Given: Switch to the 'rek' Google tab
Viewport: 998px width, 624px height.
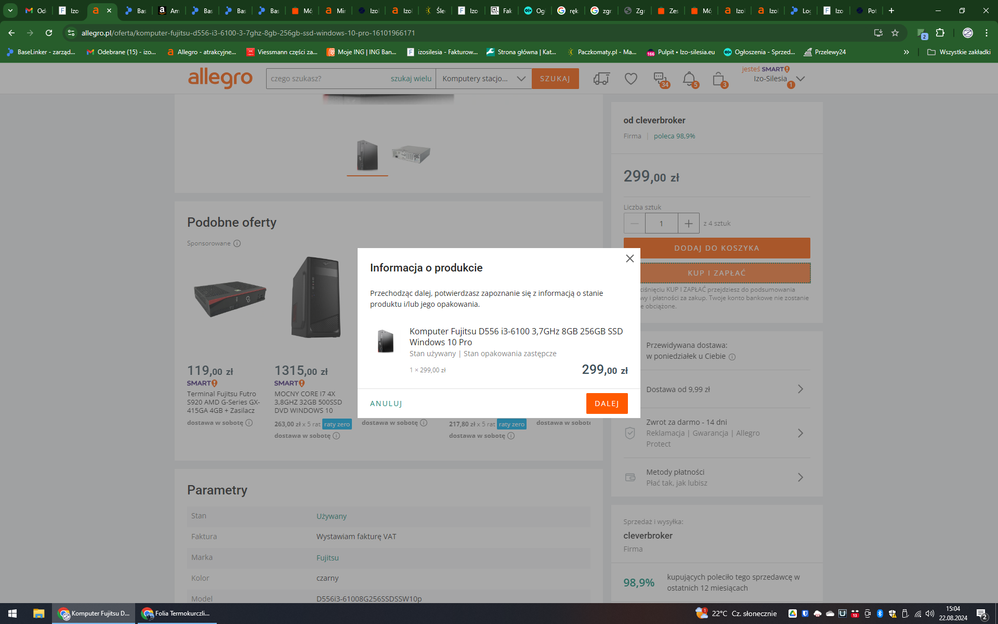Looking at the screenshot, I should coord(568,11).
